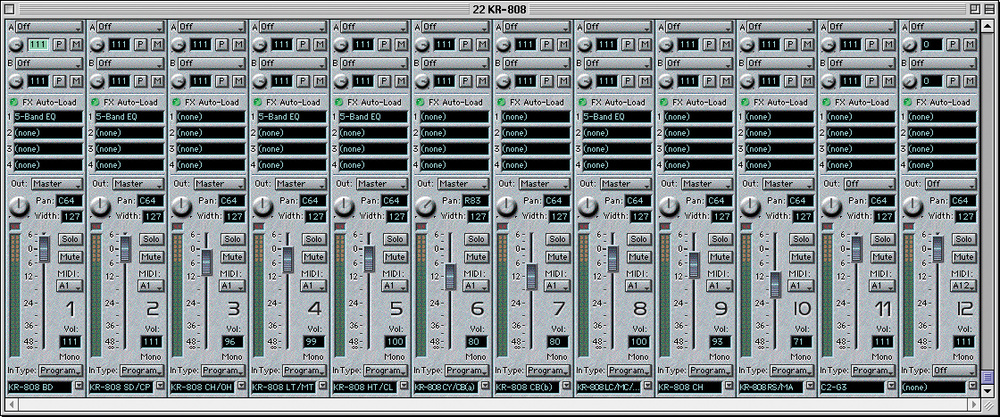Image resolution: width=1000 pixels, height=417 pixels.
Task: Reset the clip indicator above channel 4's meter
Action: [x=258, y=227]
